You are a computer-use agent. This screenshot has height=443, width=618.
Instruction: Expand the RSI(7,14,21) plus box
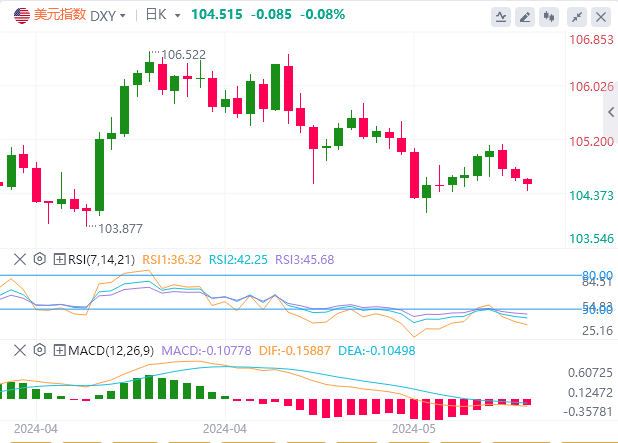point(59,259)
